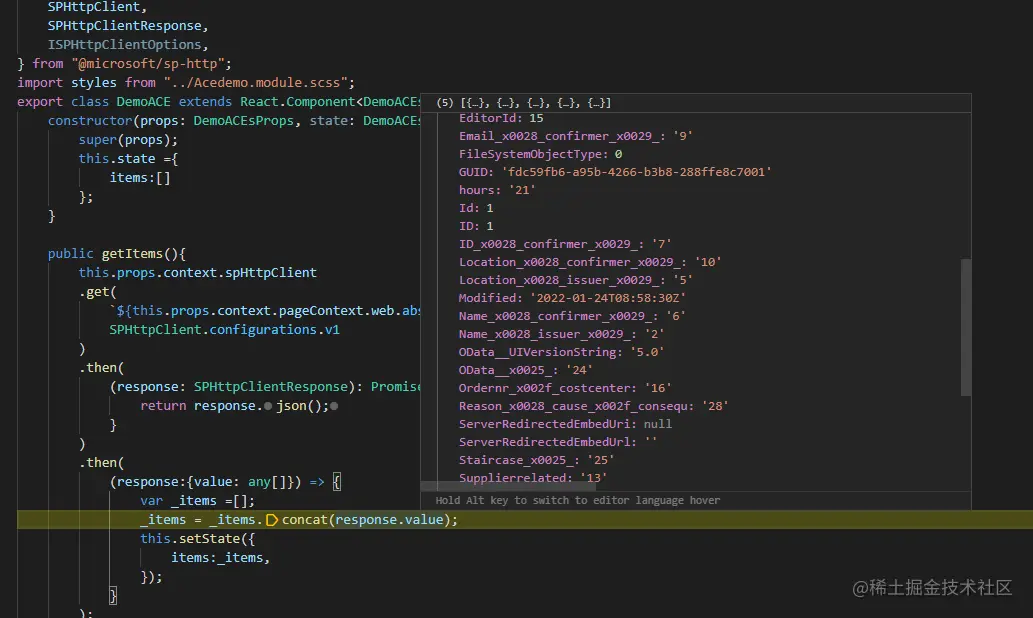Click the yellow execution pointer before concat

pos(271,520)
